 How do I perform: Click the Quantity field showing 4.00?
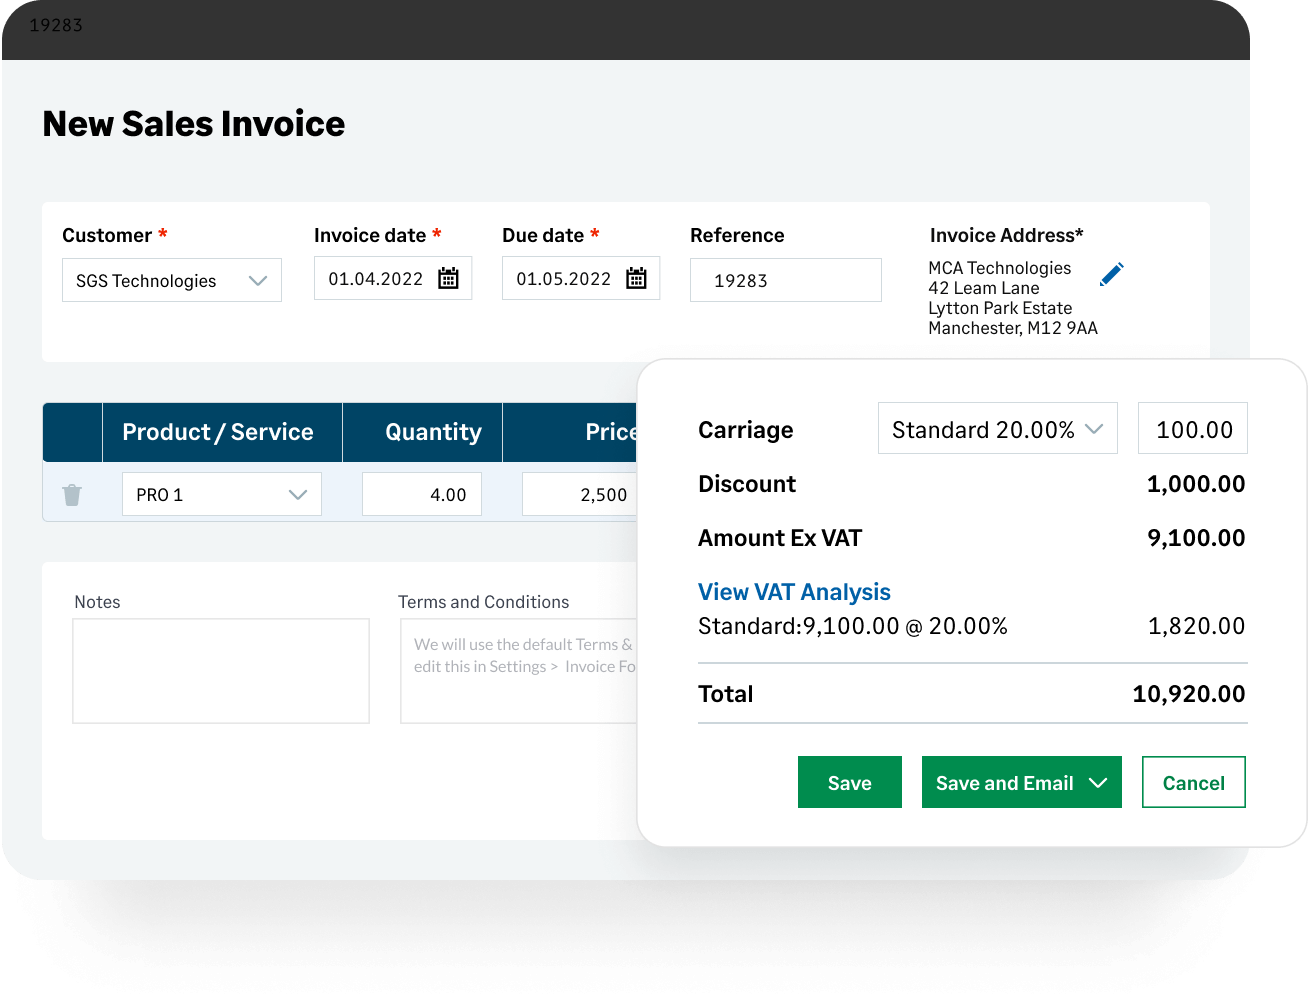click(421, 493)
